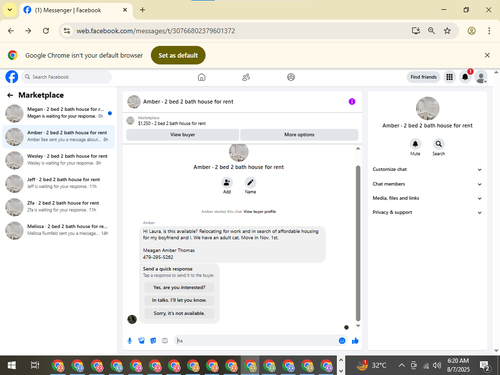Open Melissa's 2 bed 2 bath conversation
Viewport: 500px width, 375px height.
click(59, 230)
